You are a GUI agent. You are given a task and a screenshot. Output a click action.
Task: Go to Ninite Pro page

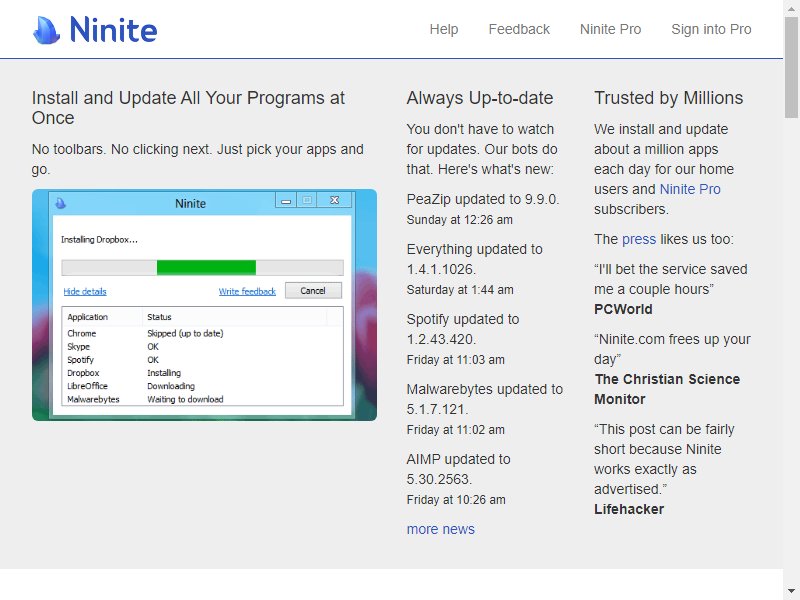(x=610, y=30)
